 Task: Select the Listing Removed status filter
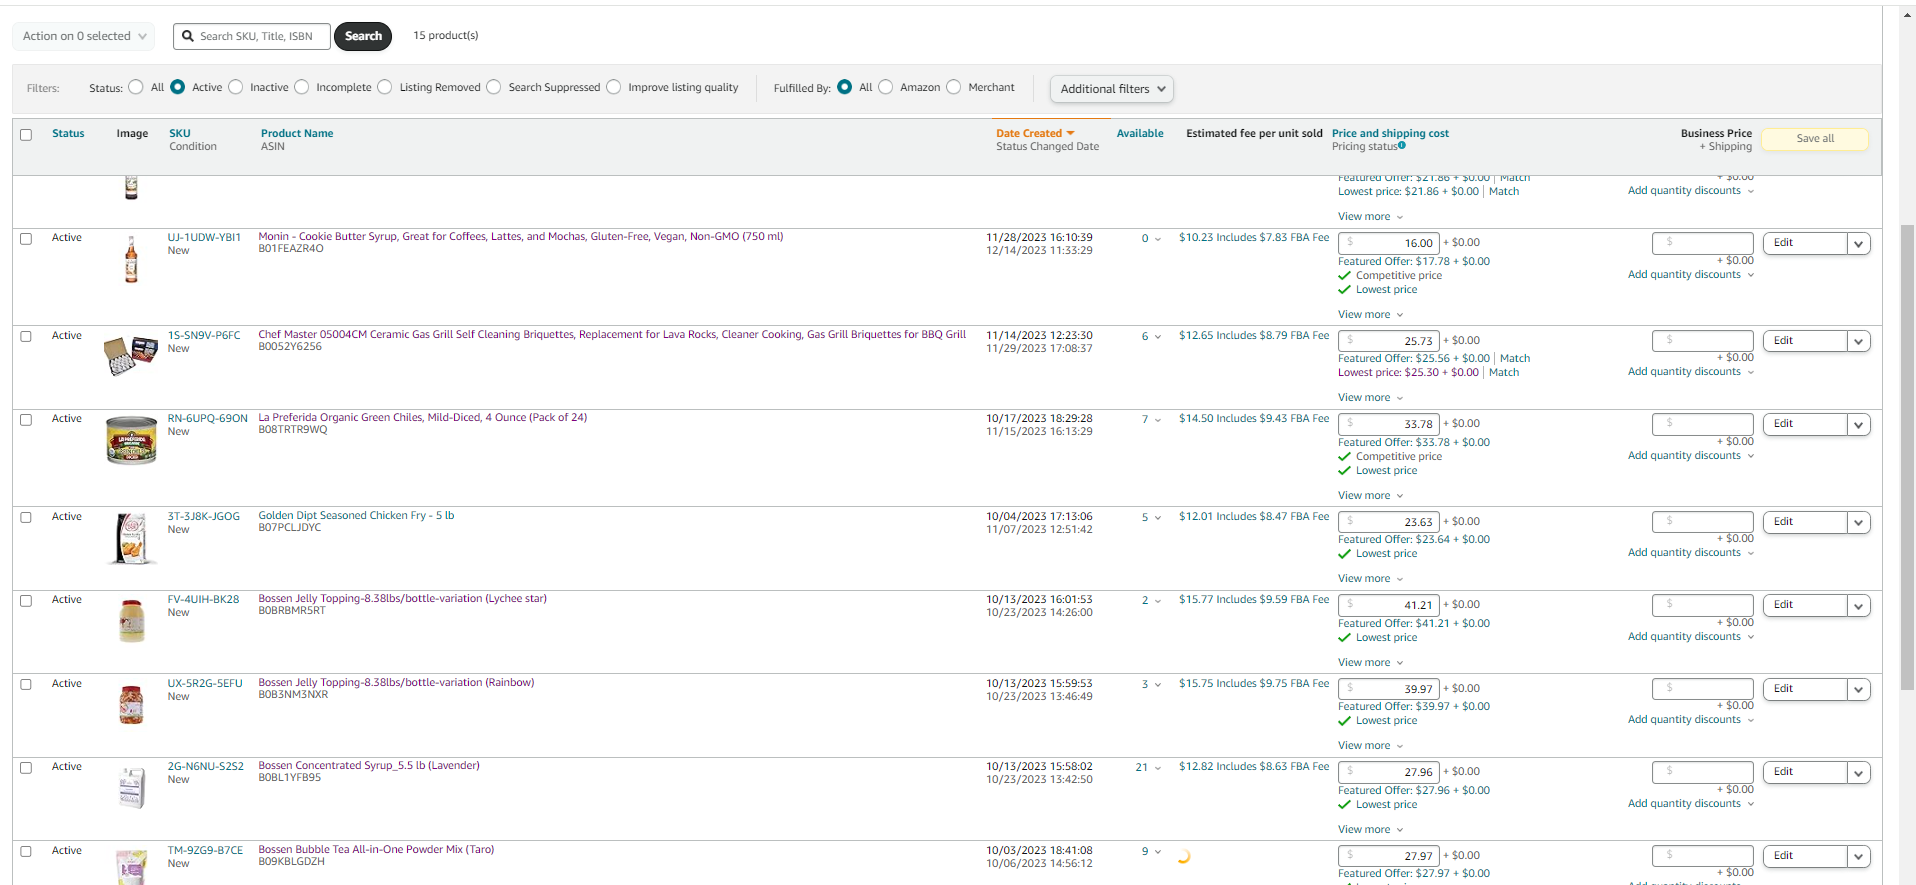385,87
